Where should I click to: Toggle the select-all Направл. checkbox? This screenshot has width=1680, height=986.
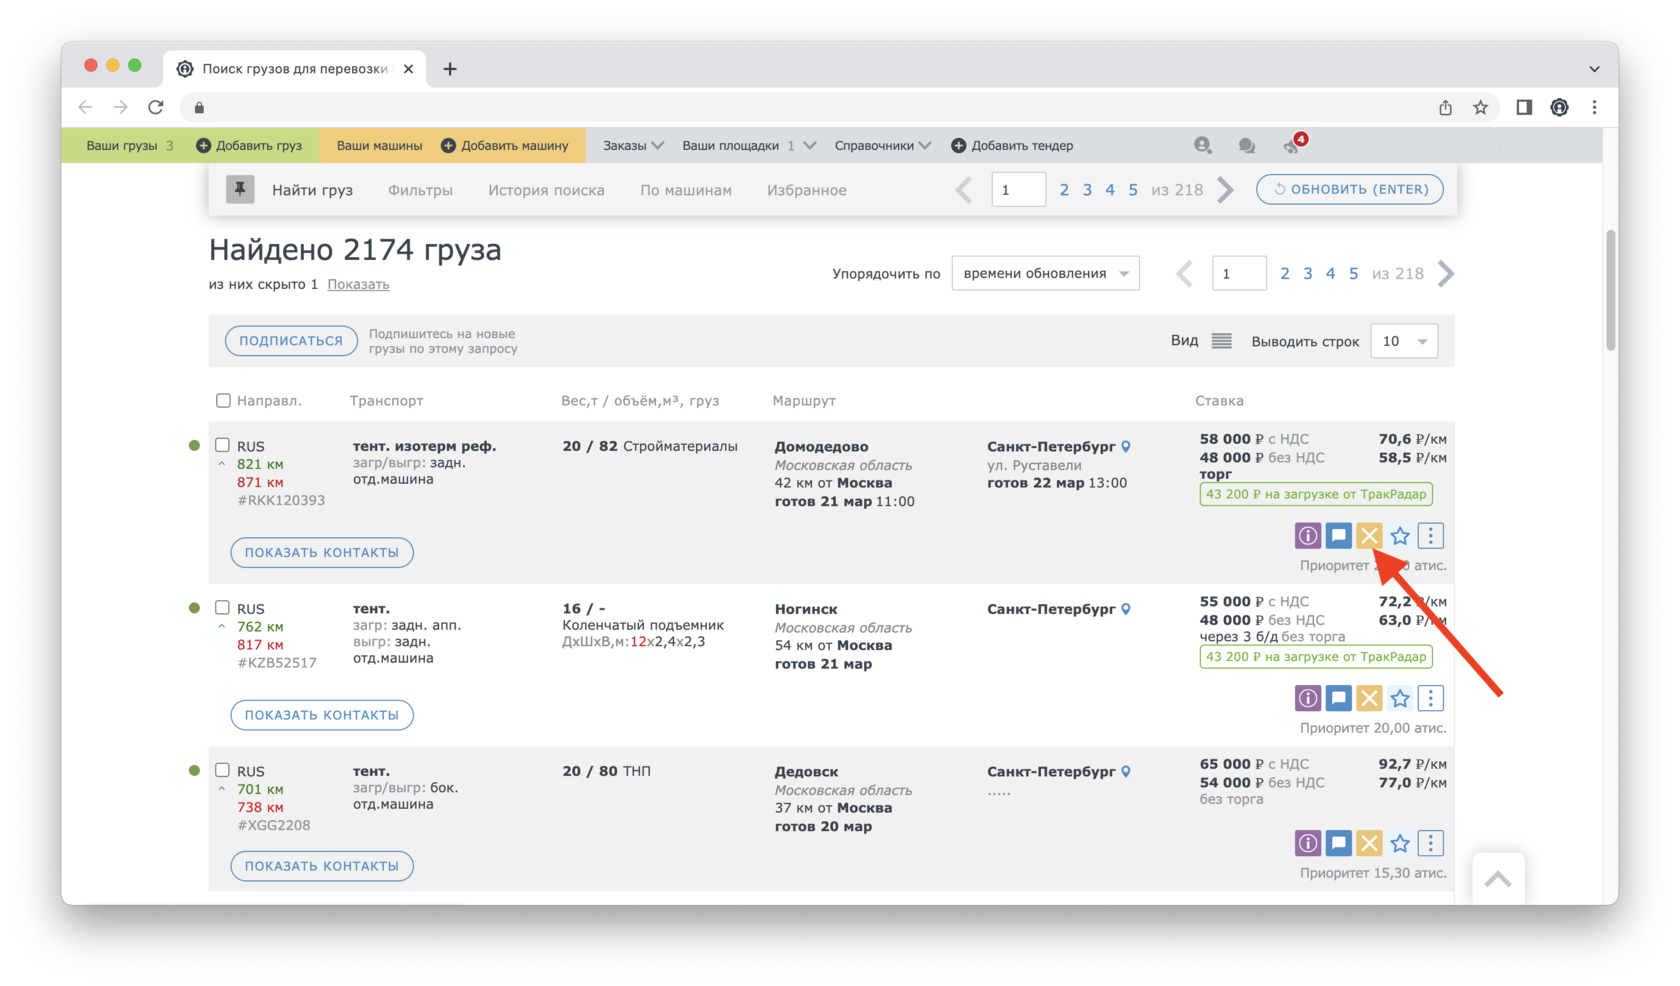click(x=223, y=401)
